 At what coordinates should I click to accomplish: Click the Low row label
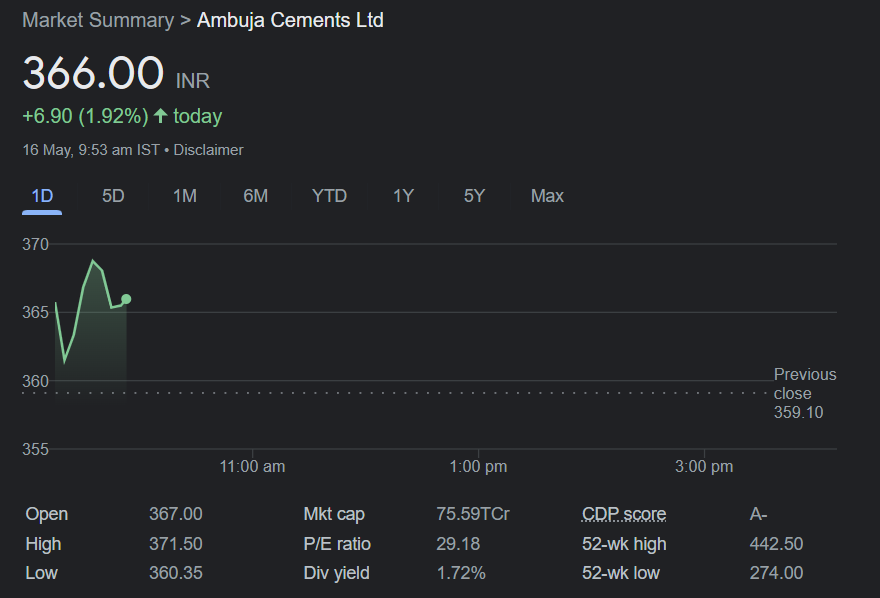[42, 573]
